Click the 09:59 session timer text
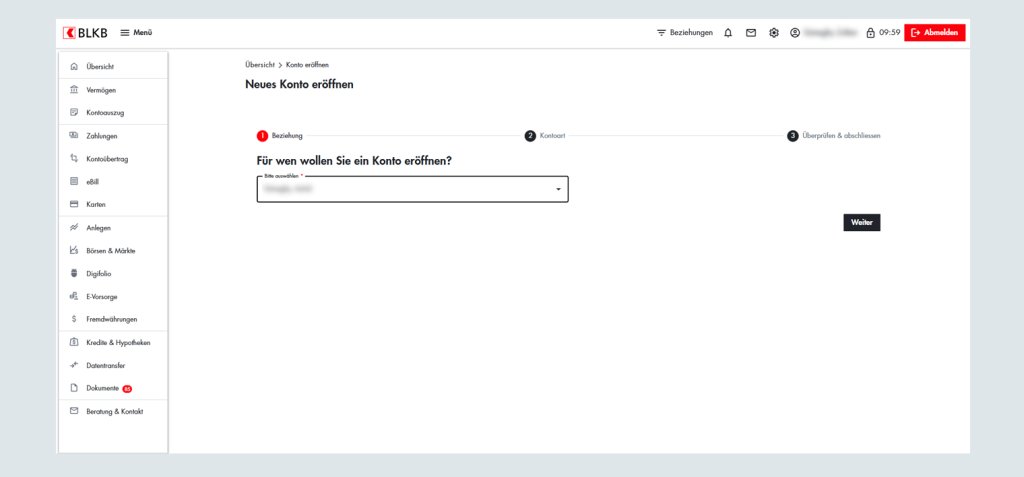 click(889, 33)
